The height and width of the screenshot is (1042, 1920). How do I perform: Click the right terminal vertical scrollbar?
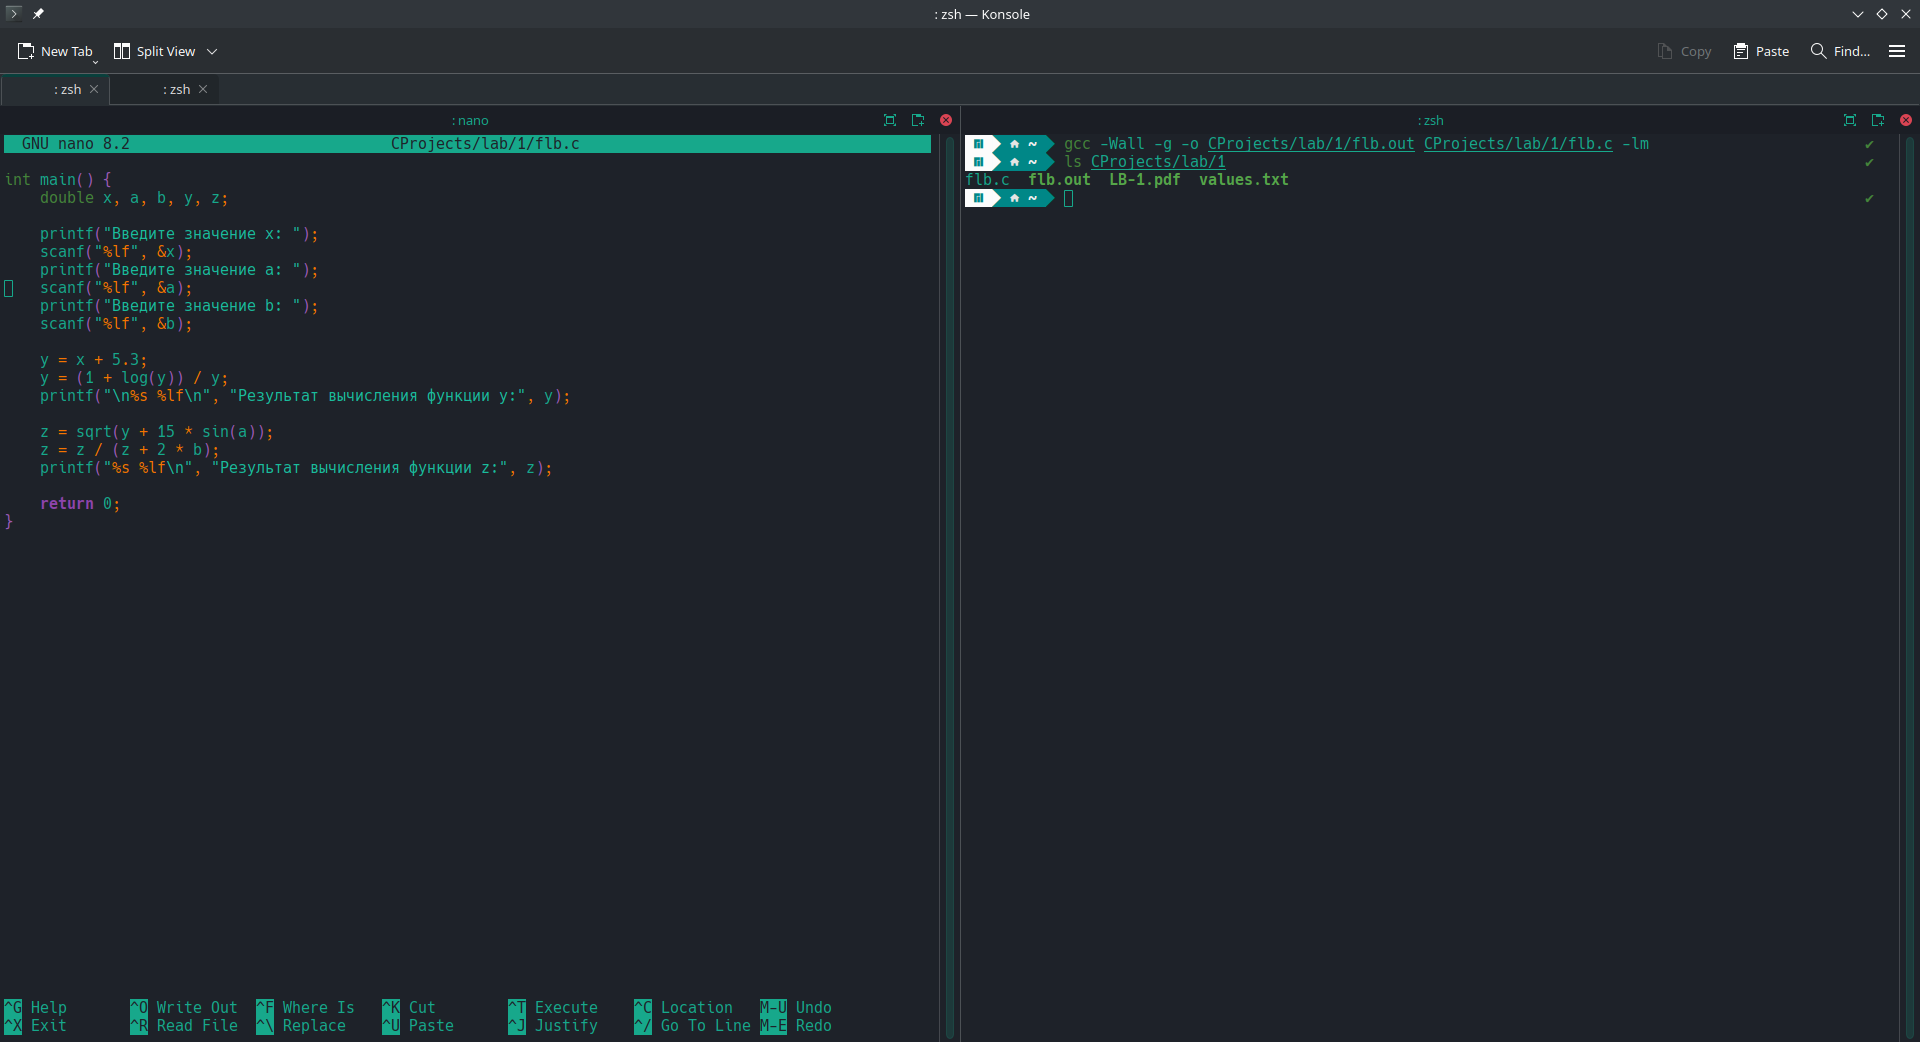(x=1909, y=588)
